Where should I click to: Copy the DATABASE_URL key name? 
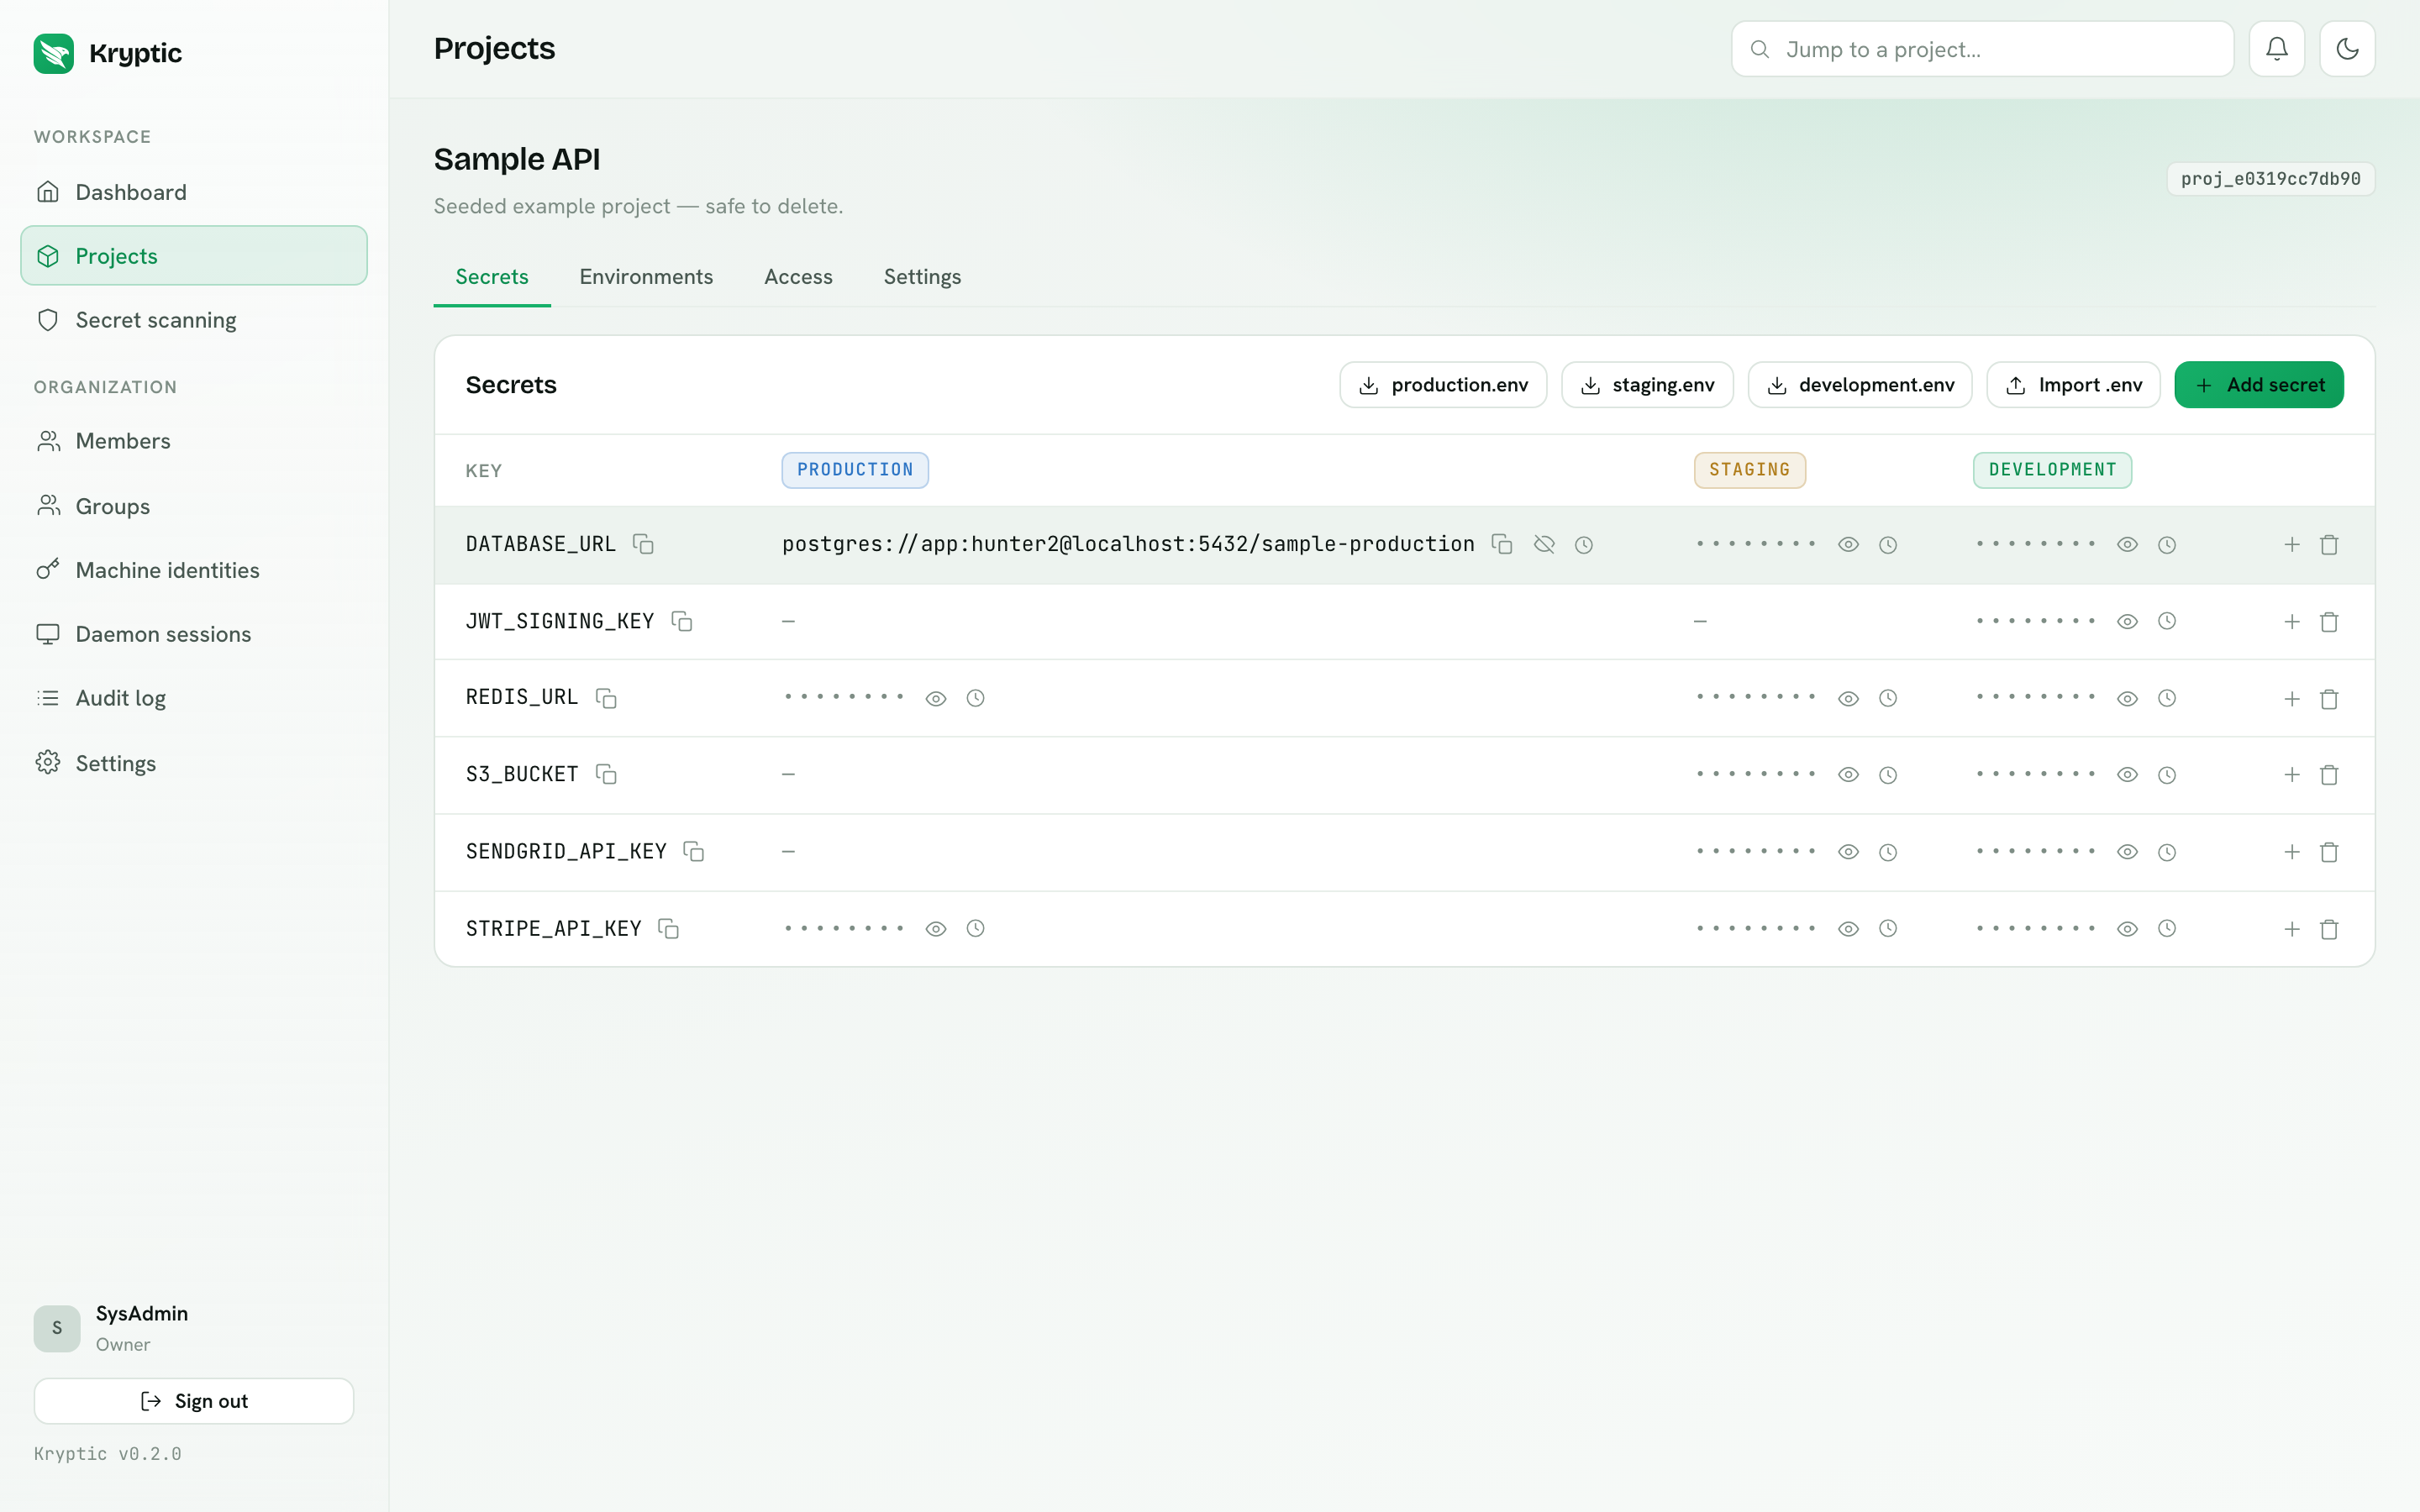(643, 544)
